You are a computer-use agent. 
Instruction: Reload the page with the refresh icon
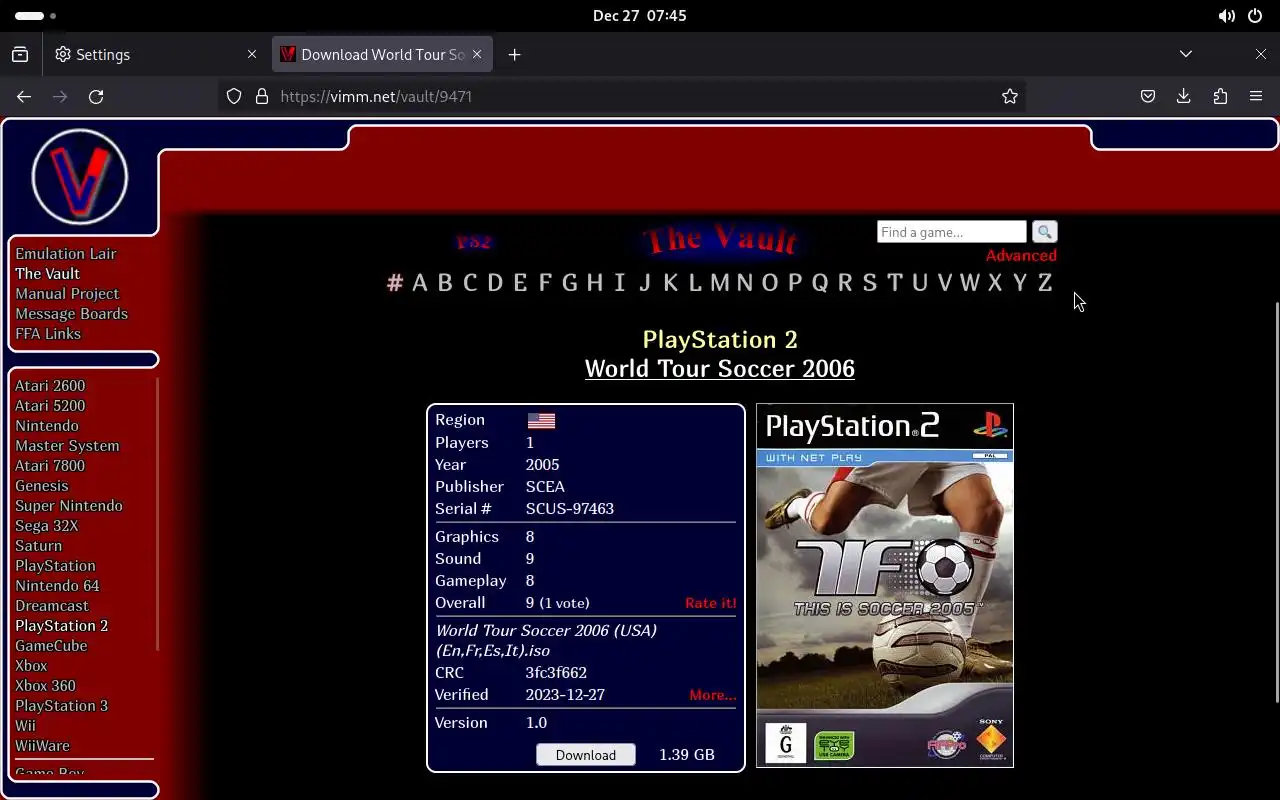point(96,96)
